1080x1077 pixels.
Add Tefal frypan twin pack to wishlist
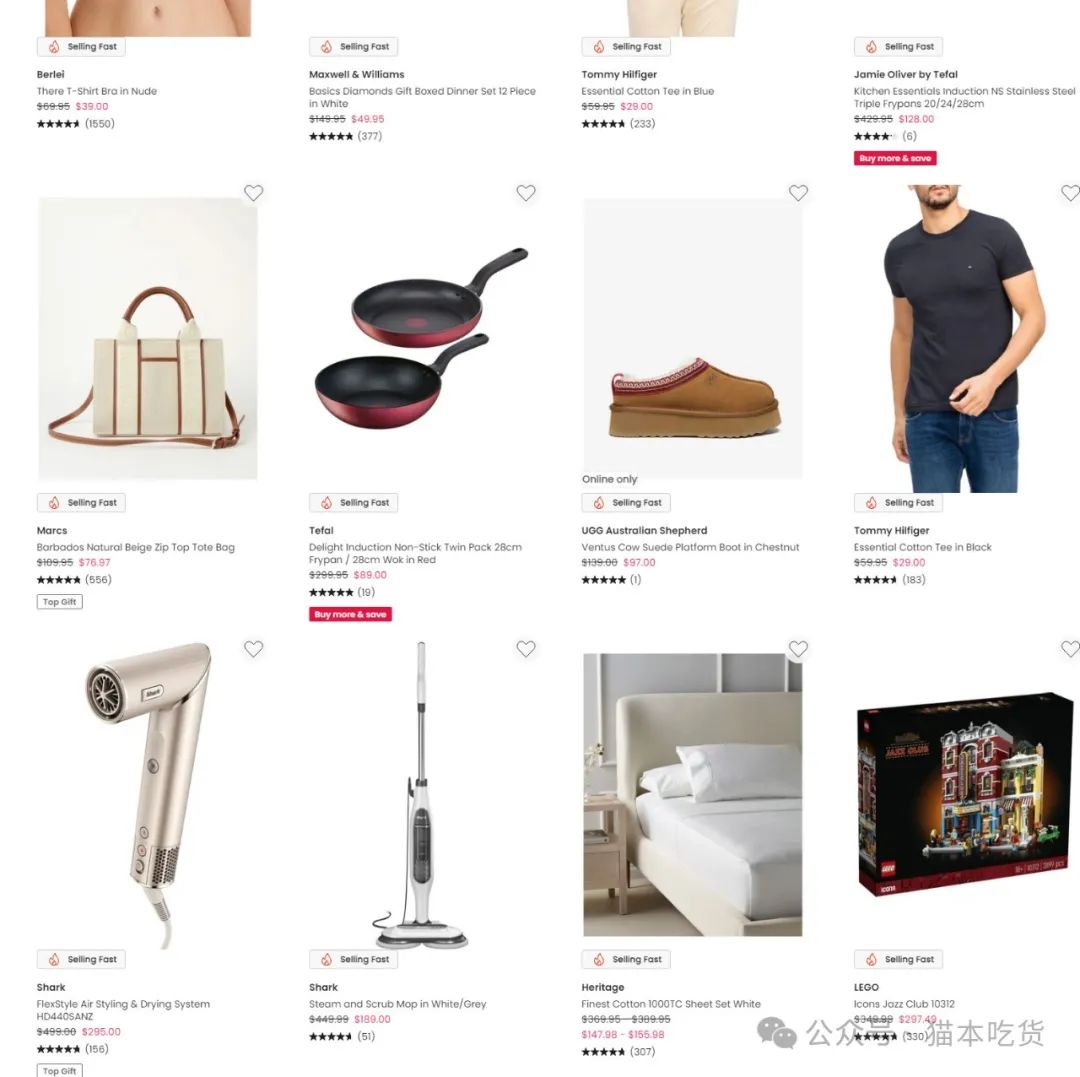pos(526,193)
